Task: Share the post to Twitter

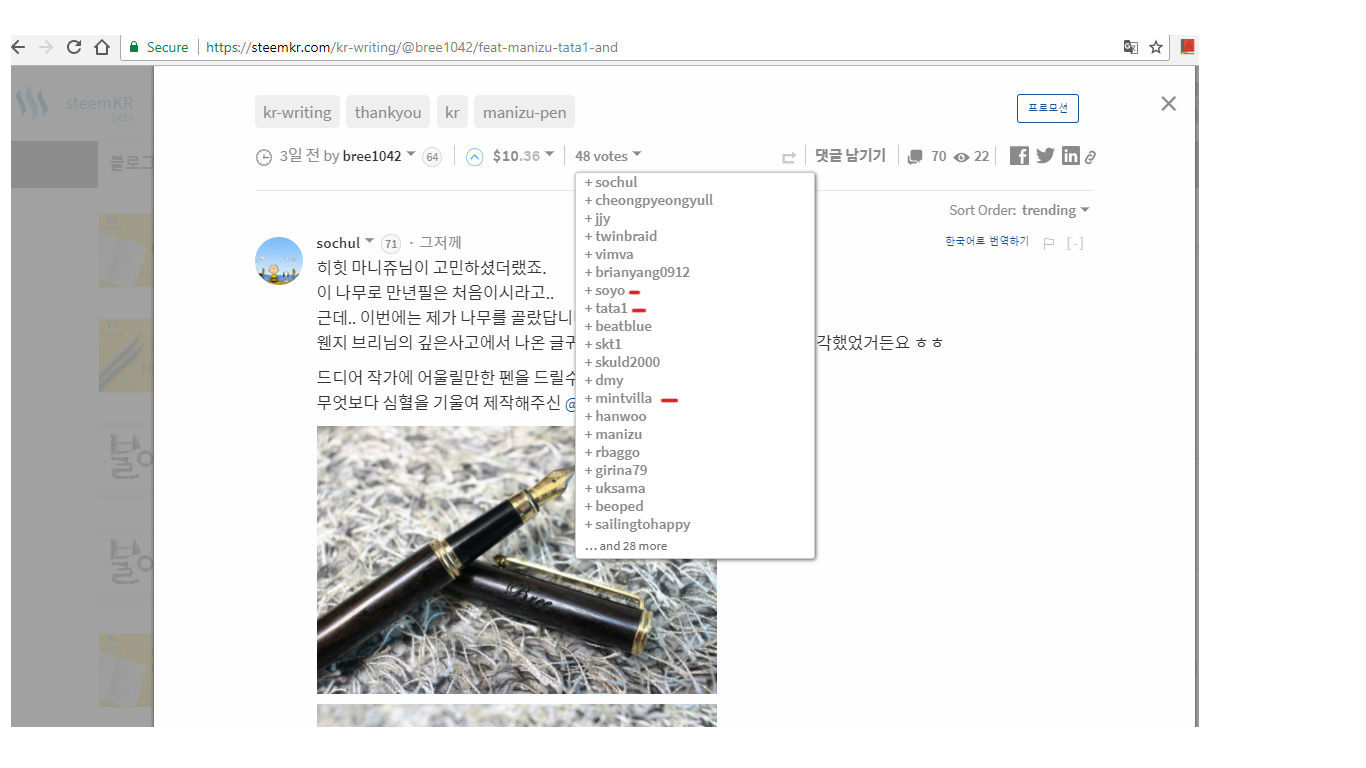Action: [1044, 155]
